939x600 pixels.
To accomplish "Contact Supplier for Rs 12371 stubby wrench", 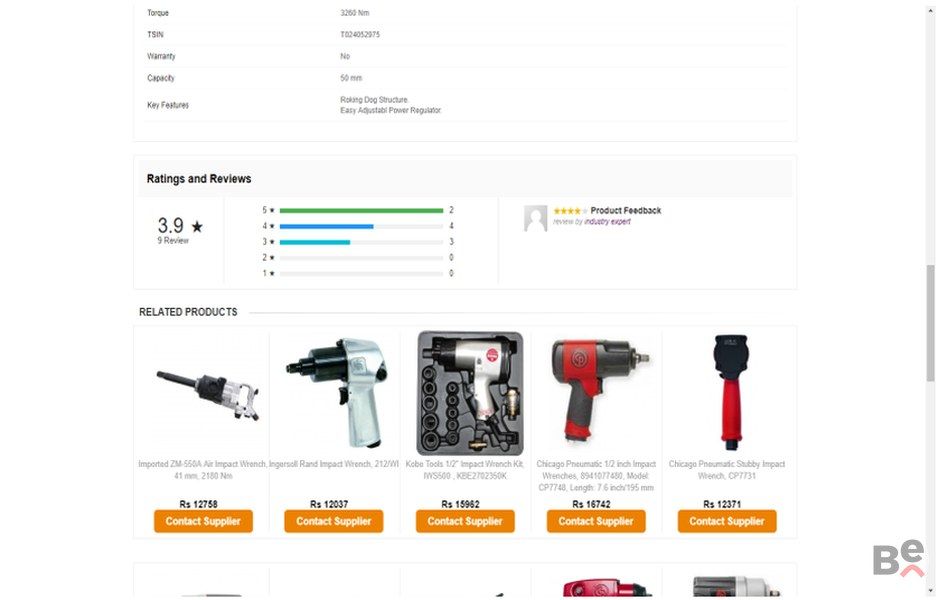I will [x=727, y=521].
